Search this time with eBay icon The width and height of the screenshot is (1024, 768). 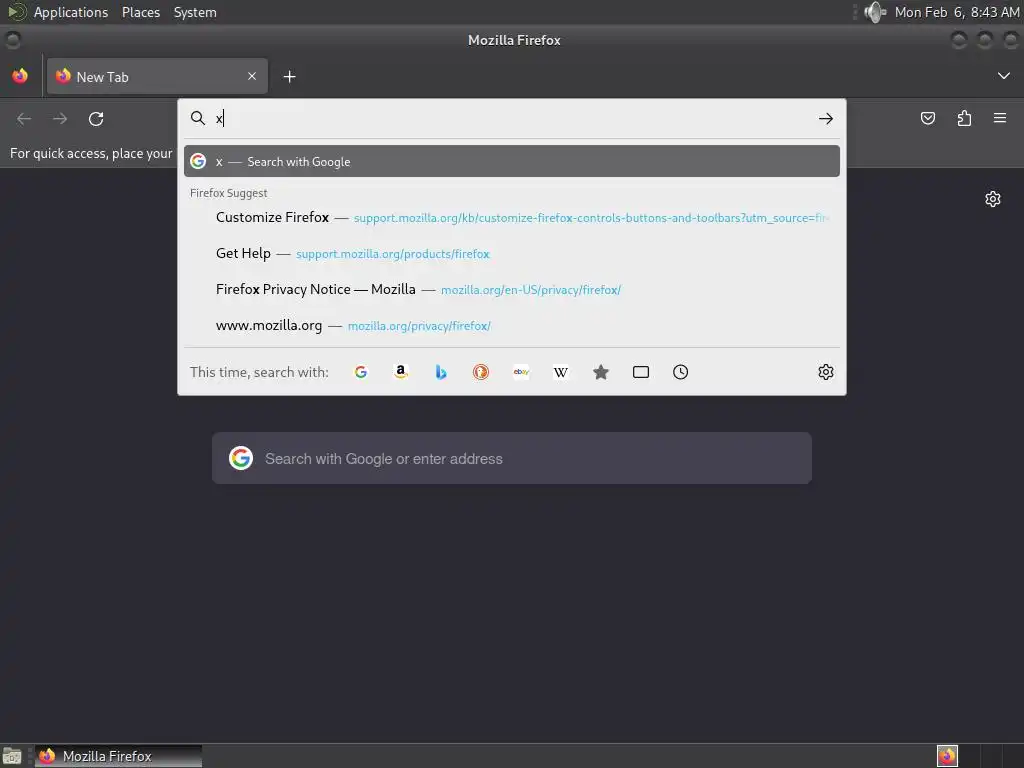pos(521,372)
